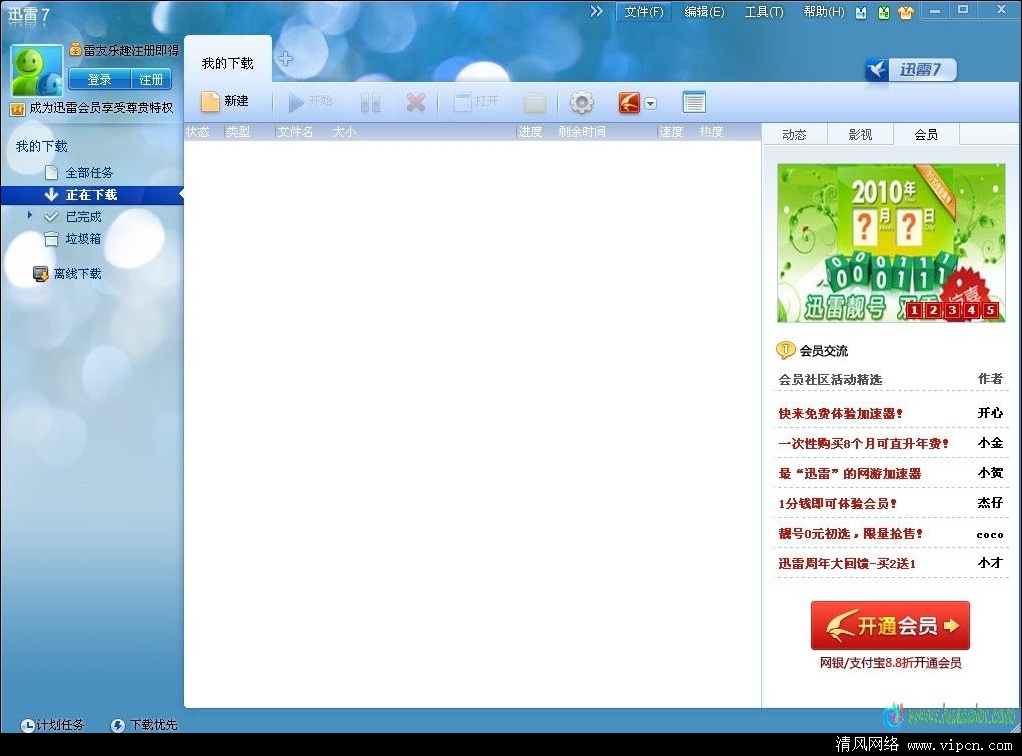Click the user avatar picture

36,70
